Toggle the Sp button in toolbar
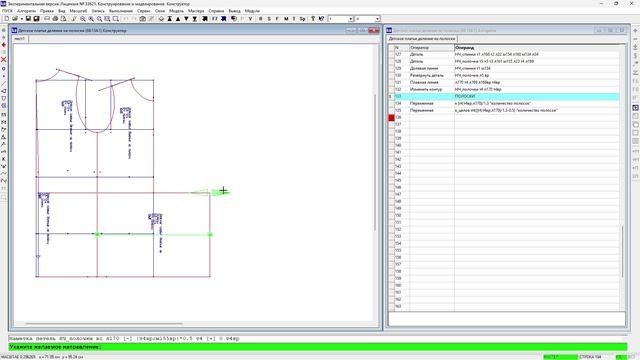The height and width of the screenshot is (360, 640). [302, 18]
